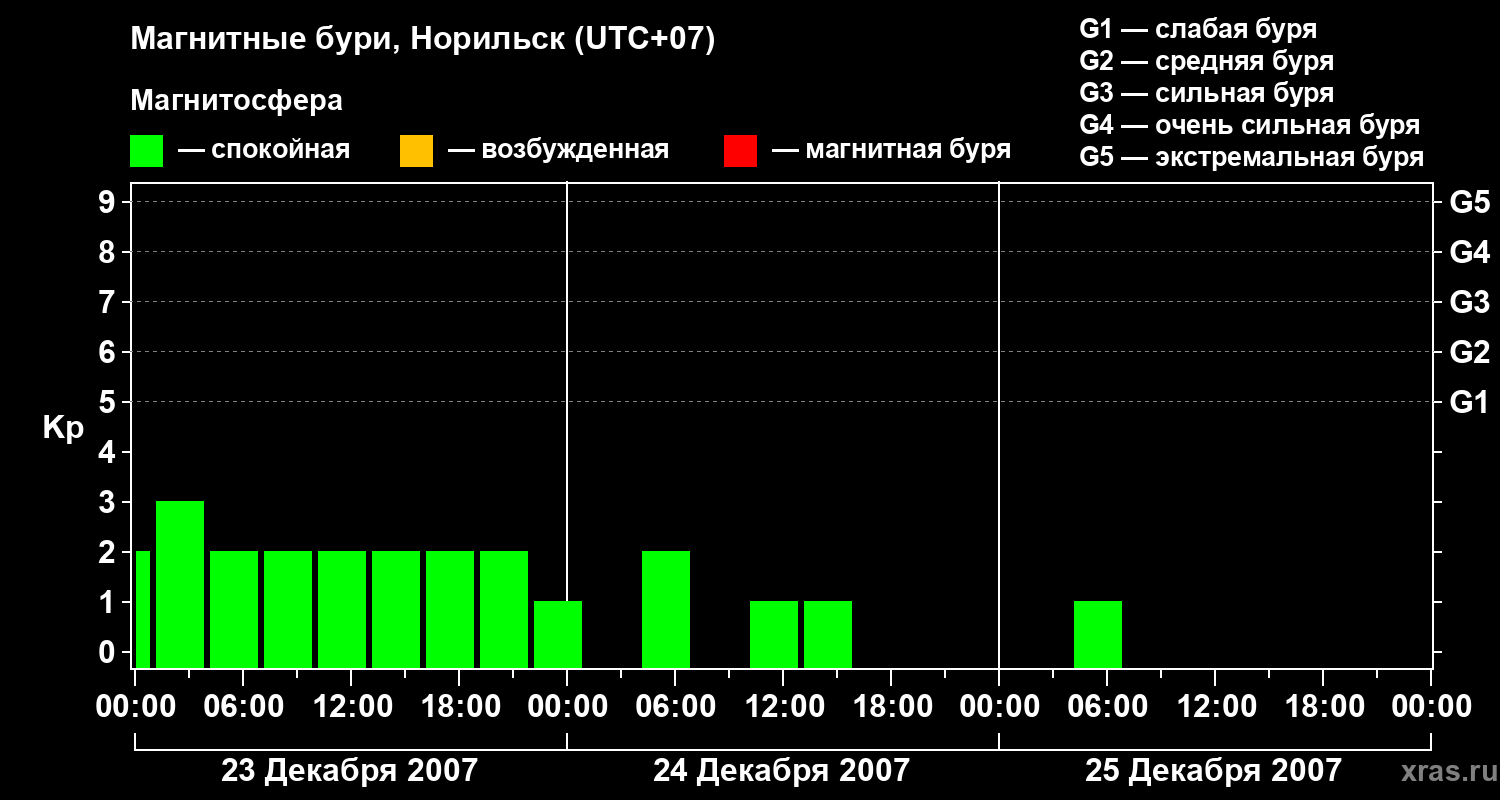Click the G1 right-axis label
Image resolution: width=1500 pixels, height=800 pixels.
pyautogui.click(x=1469, y=402)
